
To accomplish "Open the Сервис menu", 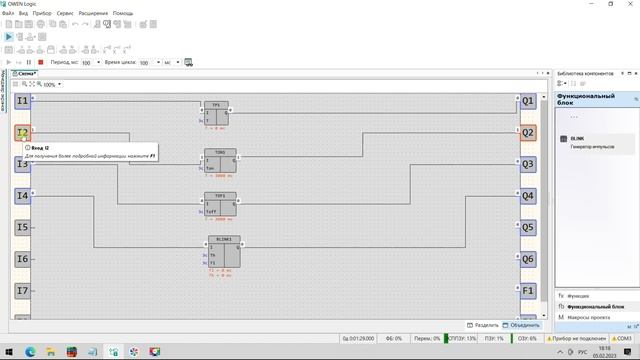I will pyautogui.click(x=65, y=13).
